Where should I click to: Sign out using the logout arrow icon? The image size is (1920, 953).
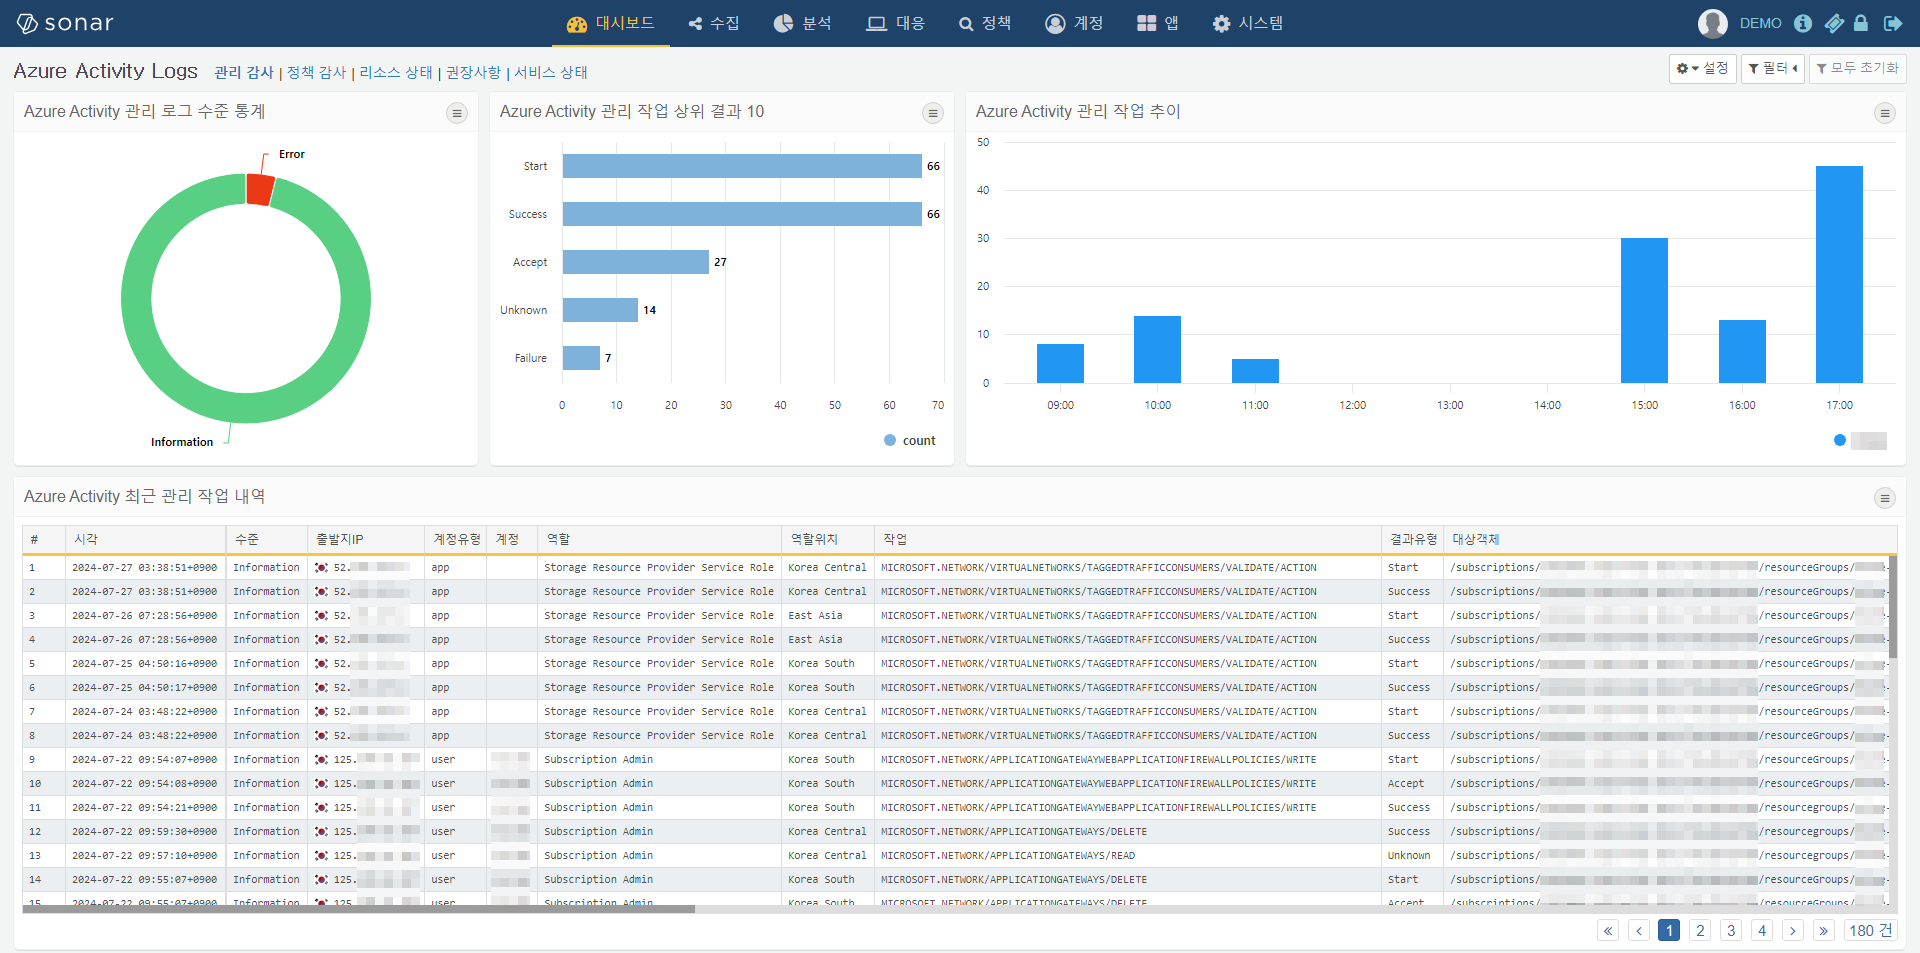pos(1892,23)
